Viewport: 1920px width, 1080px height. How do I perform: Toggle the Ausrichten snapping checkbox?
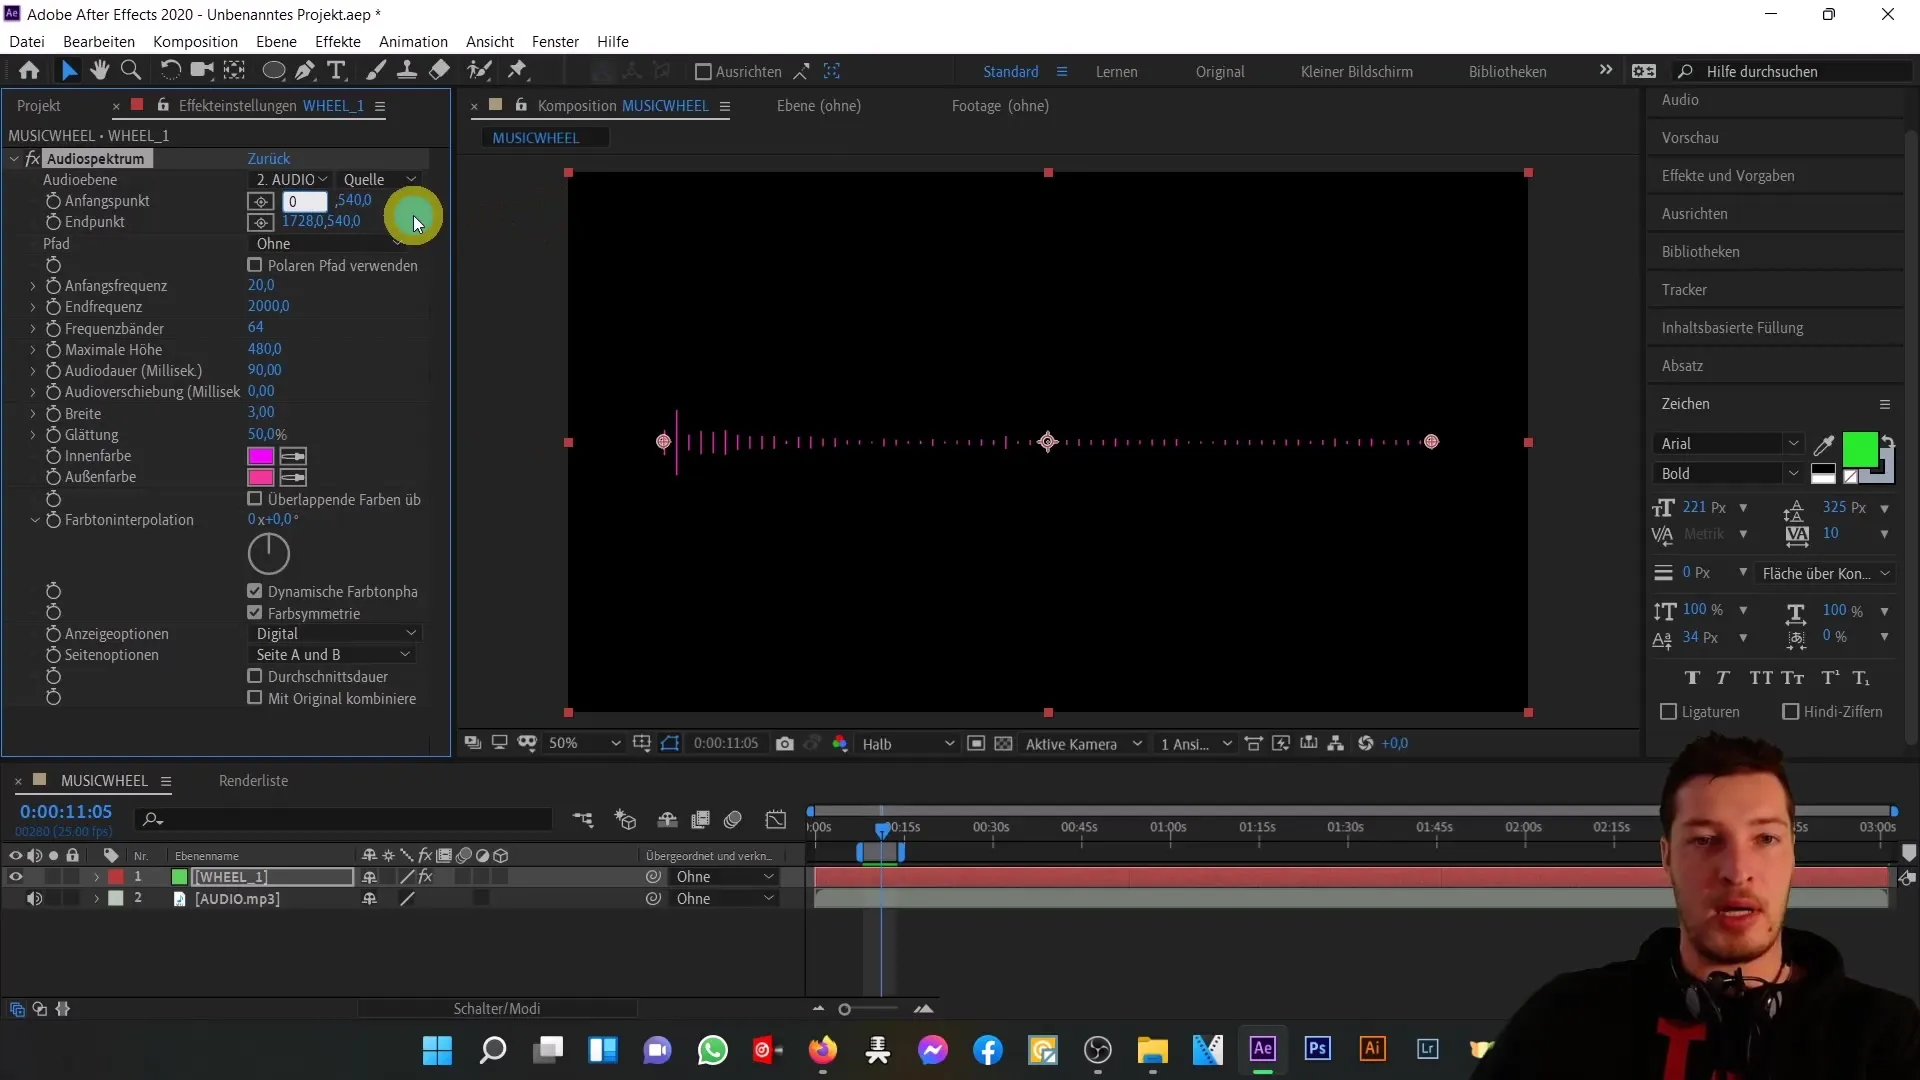(x=703, y=72)
